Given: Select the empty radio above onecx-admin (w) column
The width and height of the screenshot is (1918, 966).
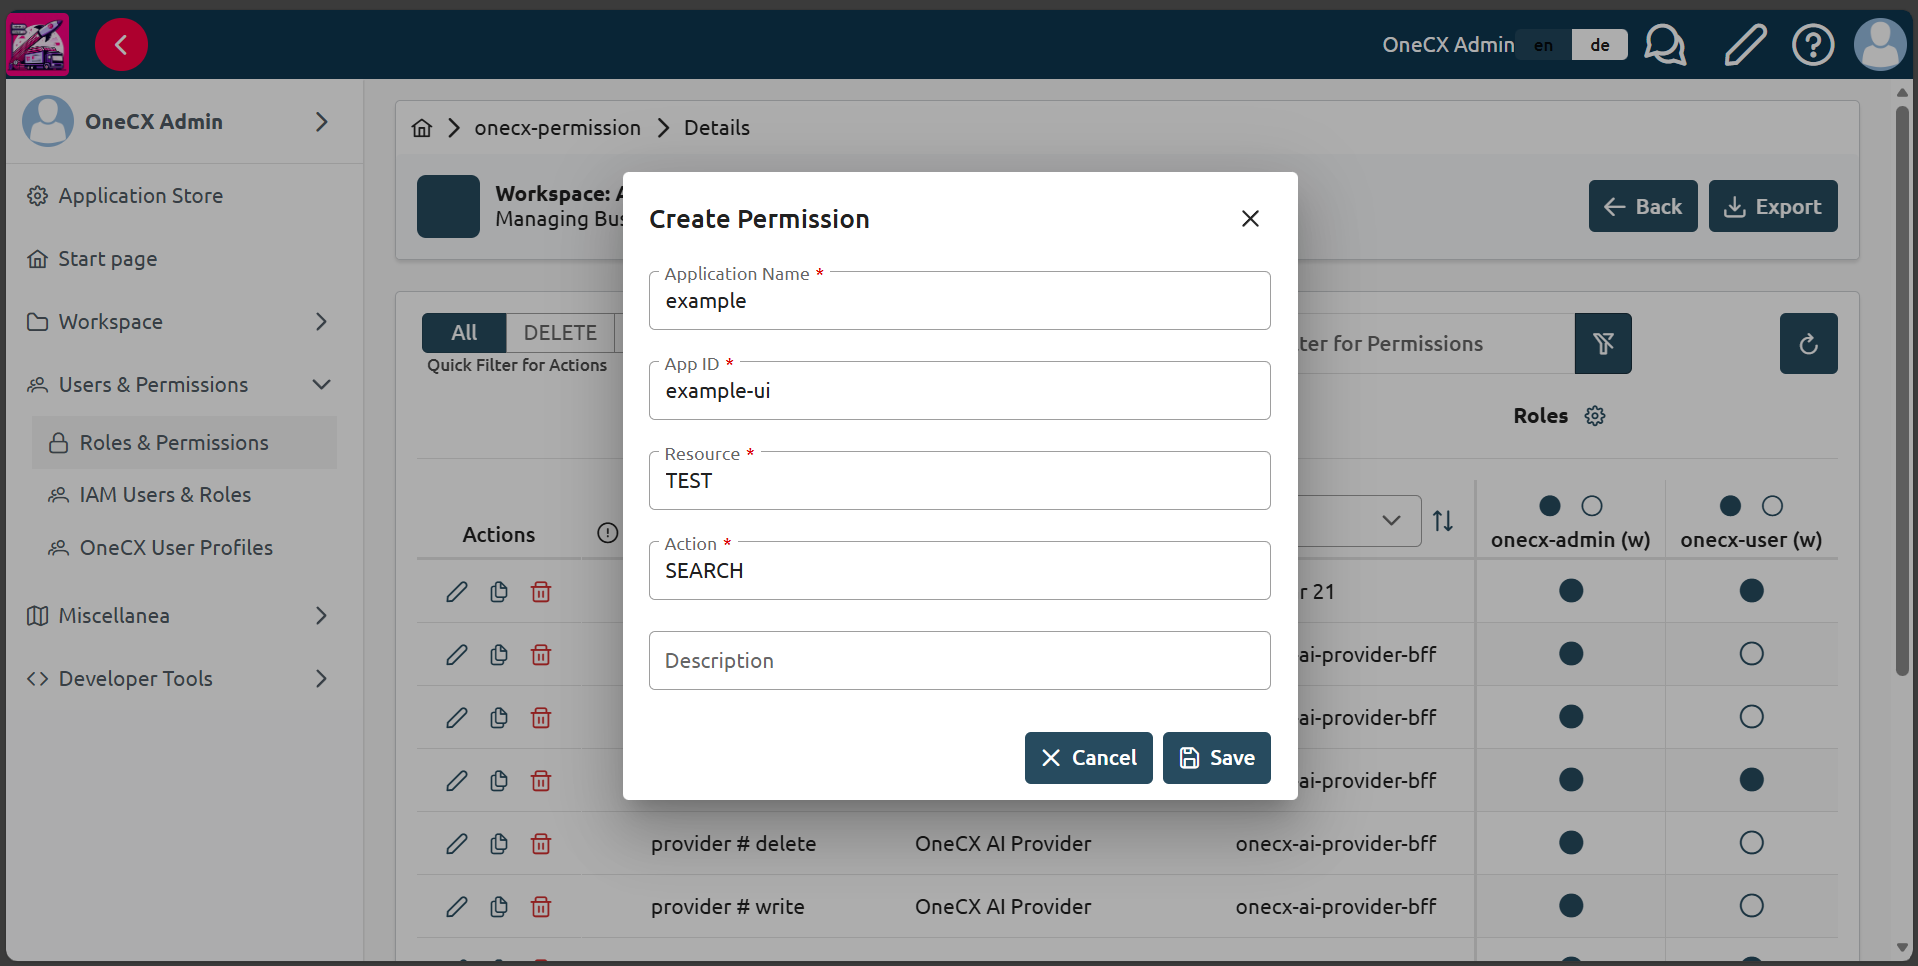Looking at the screenshot, I should [x=1591, y=506].
